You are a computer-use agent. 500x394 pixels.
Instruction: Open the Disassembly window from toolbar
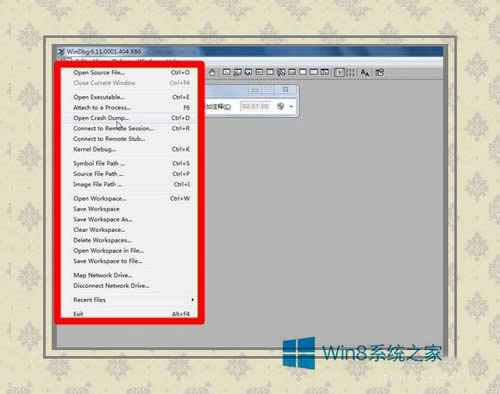292,72
